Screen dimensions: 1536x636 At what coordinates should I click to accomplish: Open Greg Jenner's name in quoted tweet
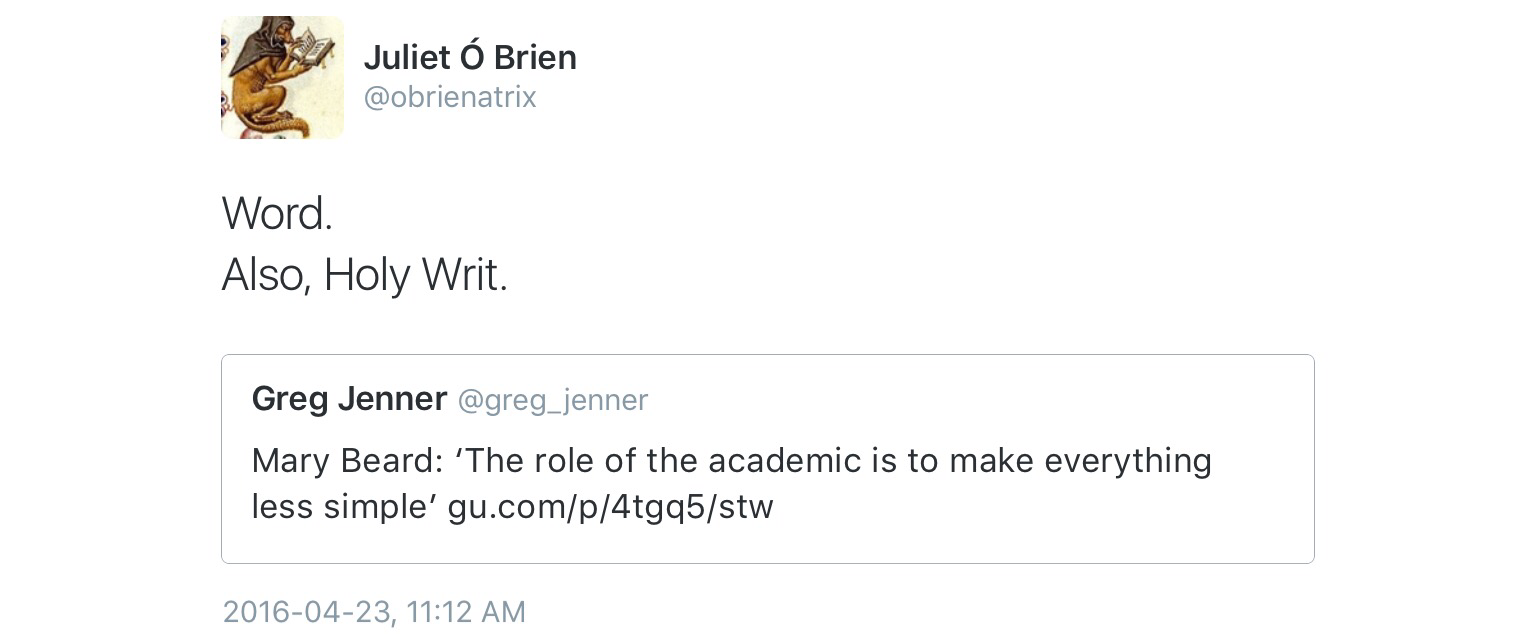coord(349,398)
